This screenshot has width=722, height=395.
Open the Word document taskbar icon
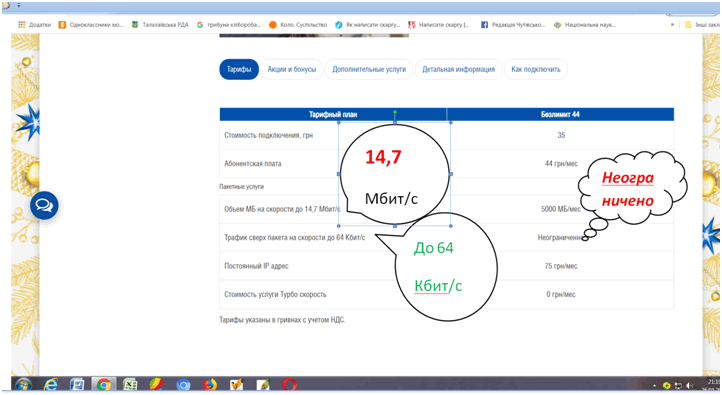pos(77,384)
